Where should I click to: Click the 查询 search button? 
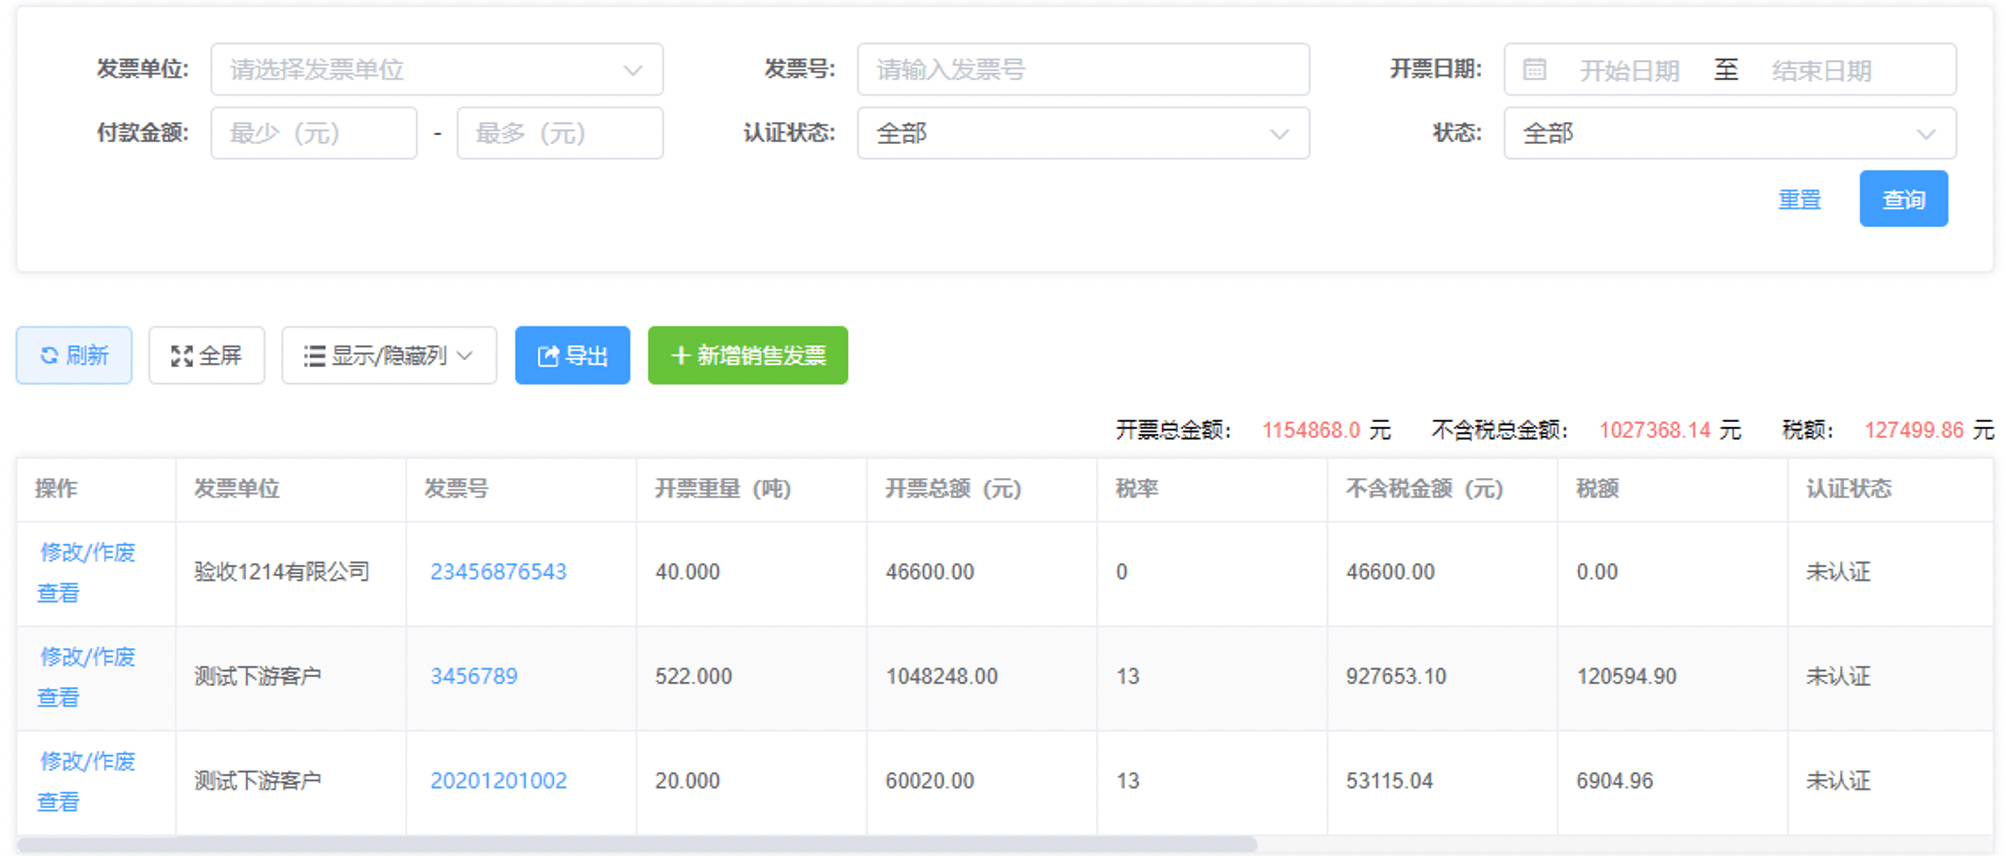coord(1903,199)
